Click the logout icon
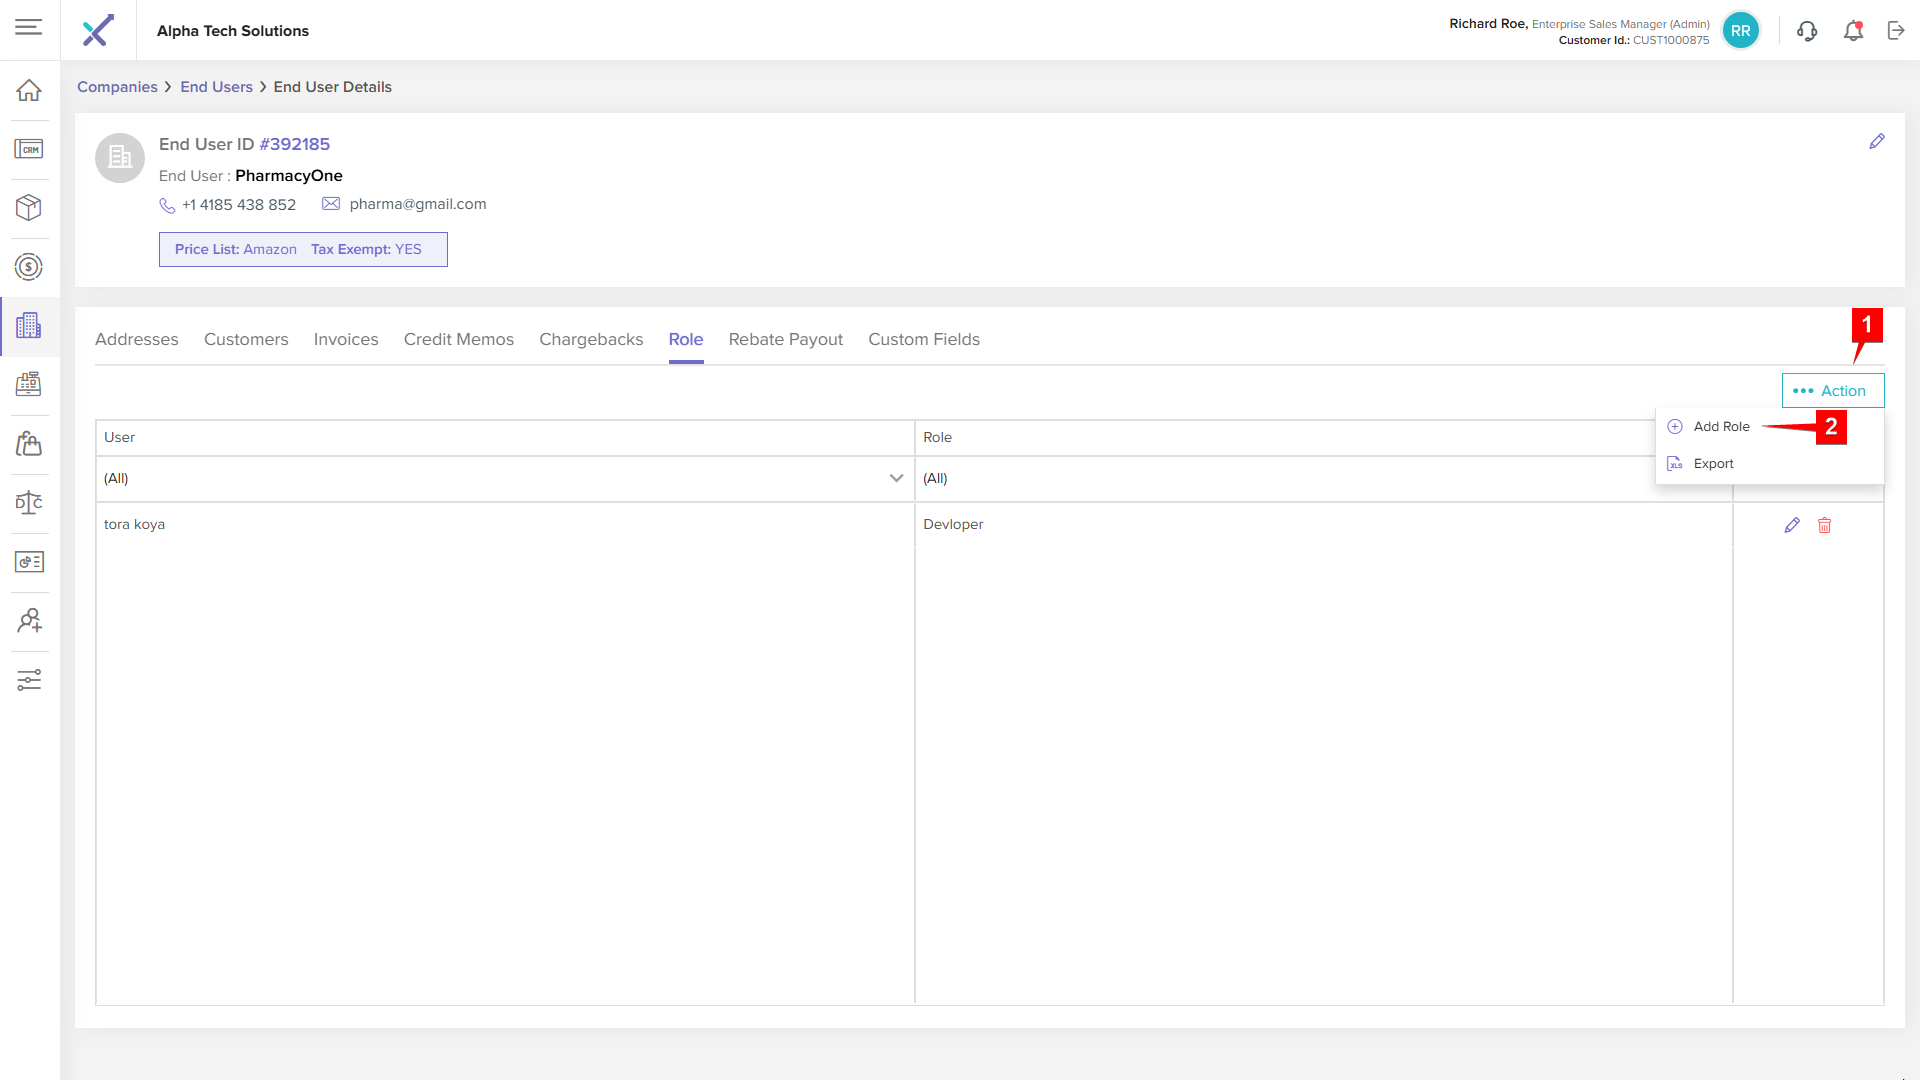 click(1896, 31)
